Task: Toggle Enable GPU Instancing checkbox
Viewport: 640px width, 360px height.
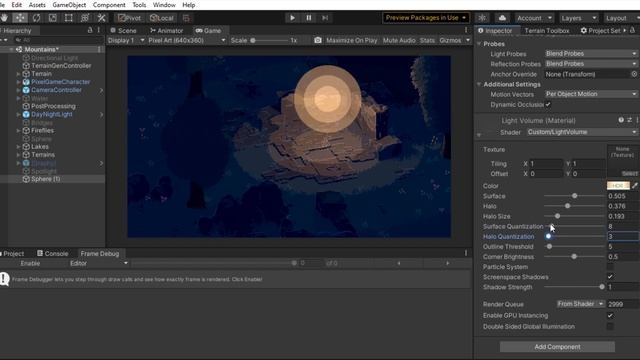Action: coord(610,316)
